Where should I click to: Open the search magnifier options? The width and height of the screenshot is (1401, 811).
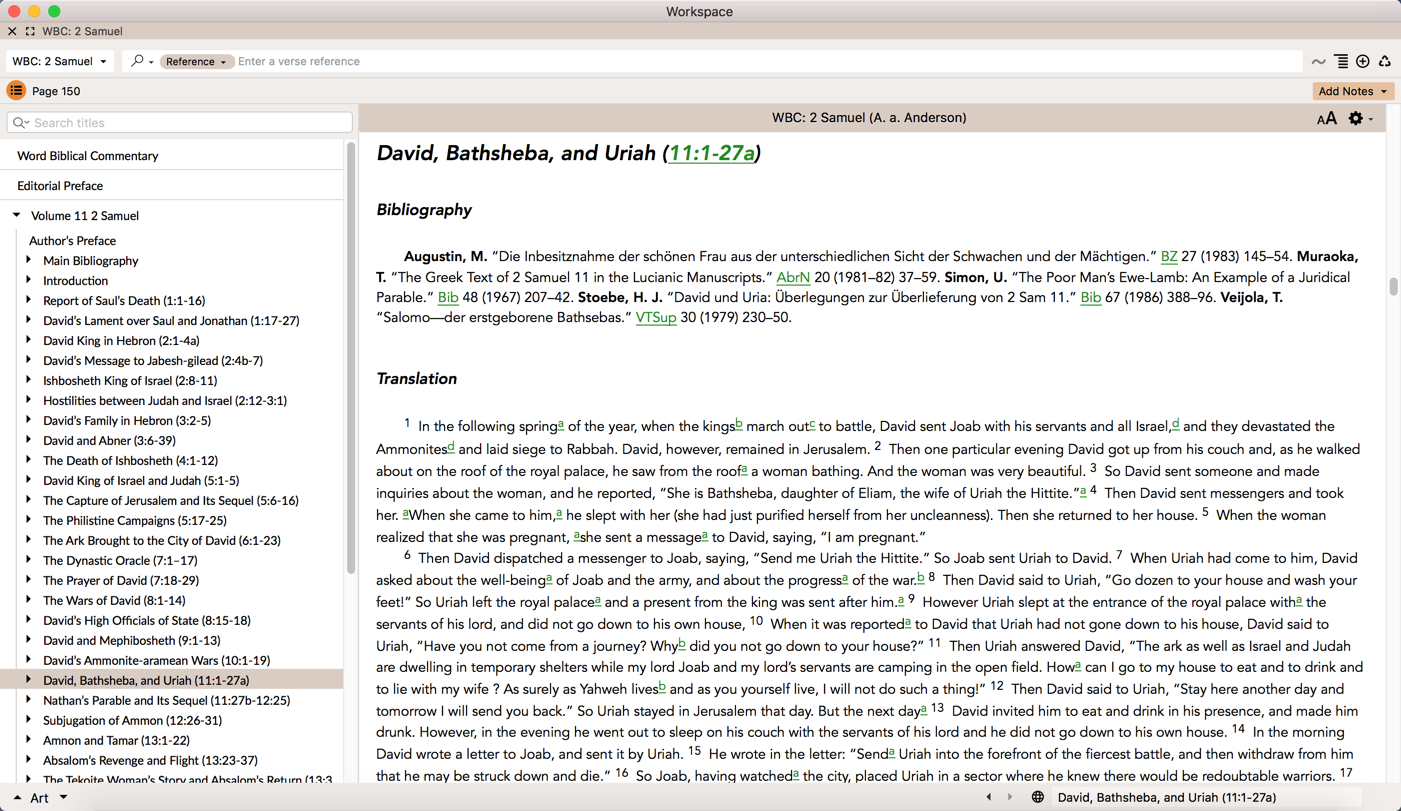(141, 61)
